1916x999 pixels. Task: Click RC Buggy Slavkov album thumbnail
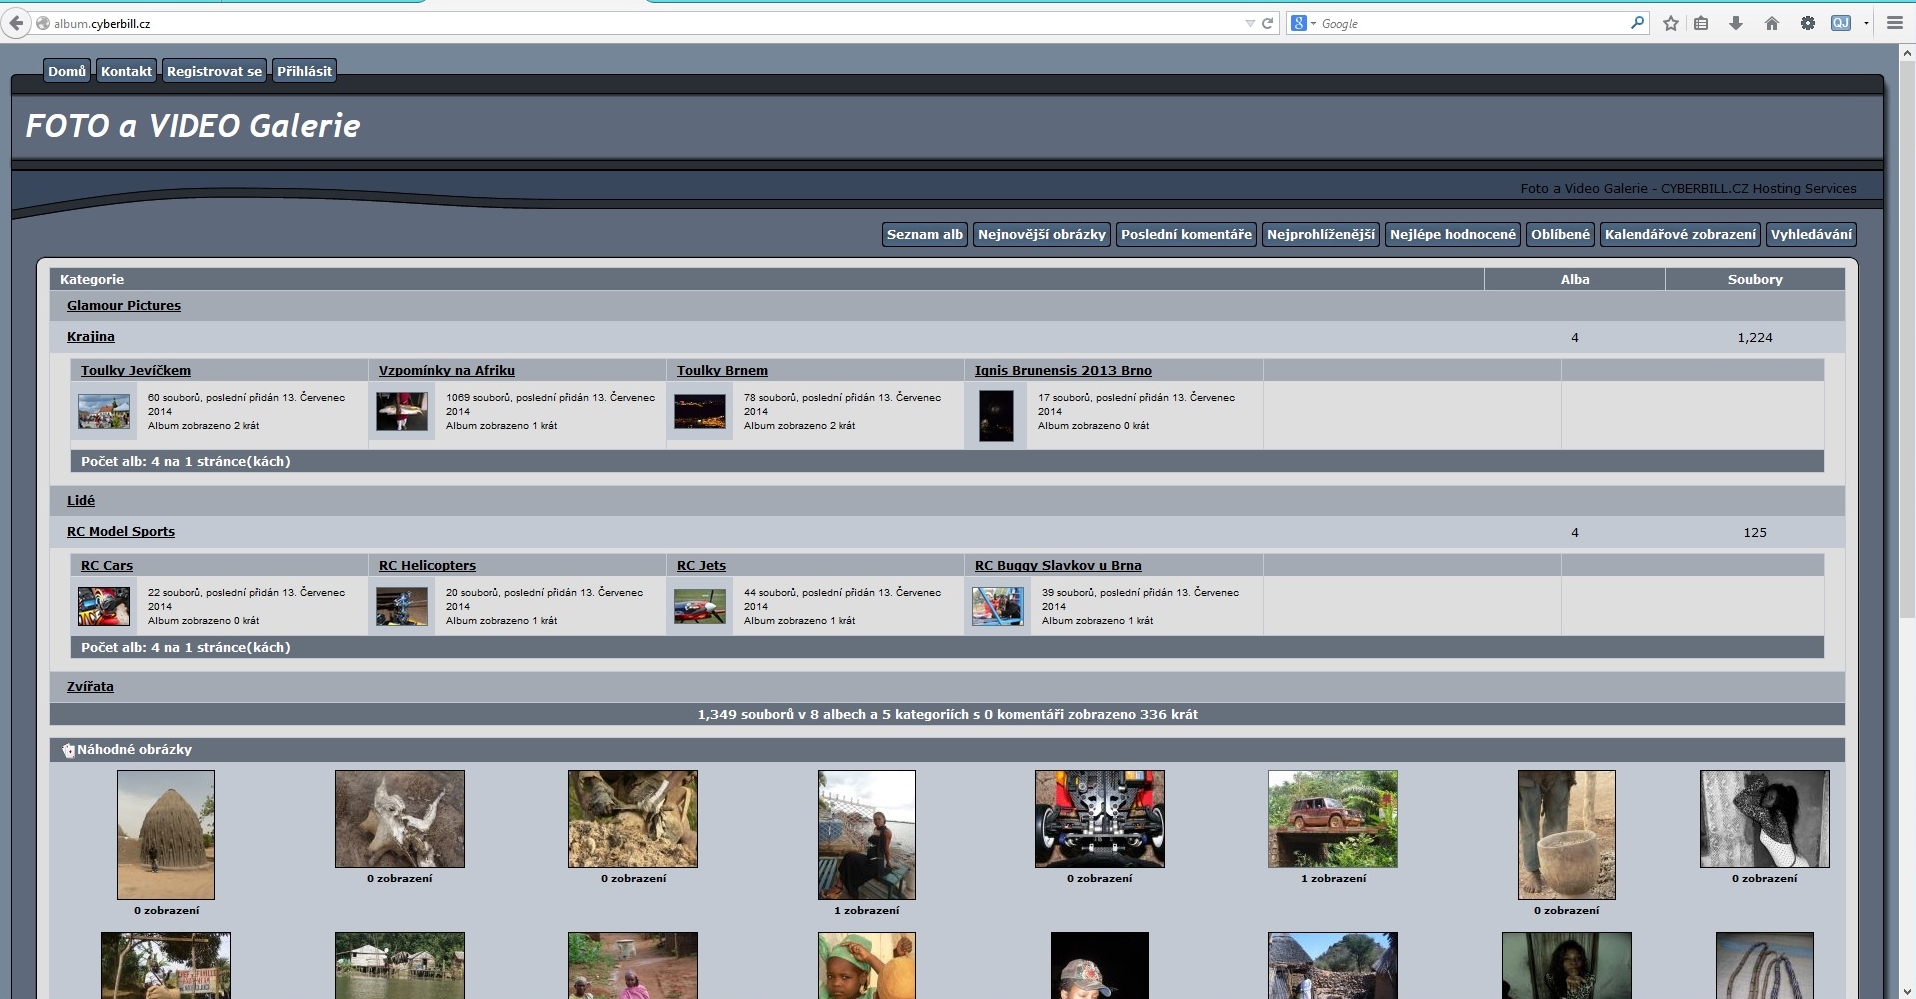[x=998, y=606]
